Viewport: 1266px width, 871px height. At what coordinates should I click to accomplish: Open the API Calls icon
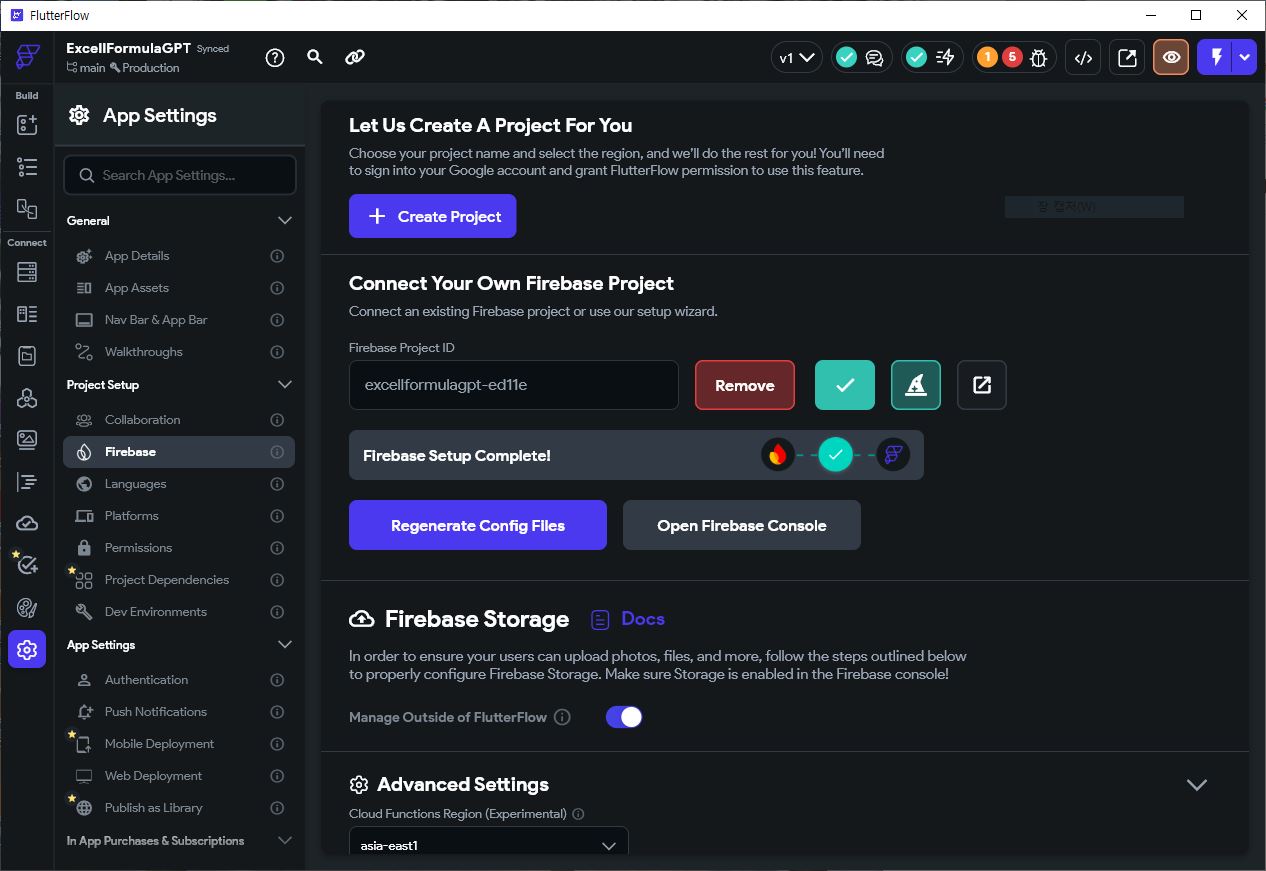(27, 398)
